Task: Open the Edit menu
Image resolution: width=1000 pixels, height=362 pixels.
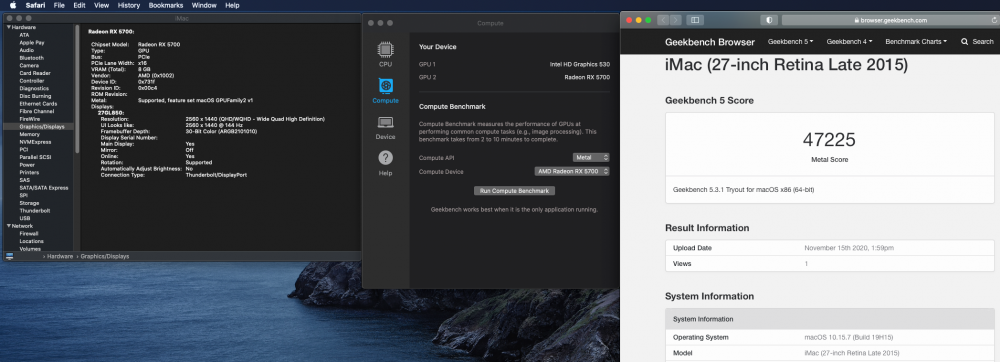Action: click(x=79, y=5)
